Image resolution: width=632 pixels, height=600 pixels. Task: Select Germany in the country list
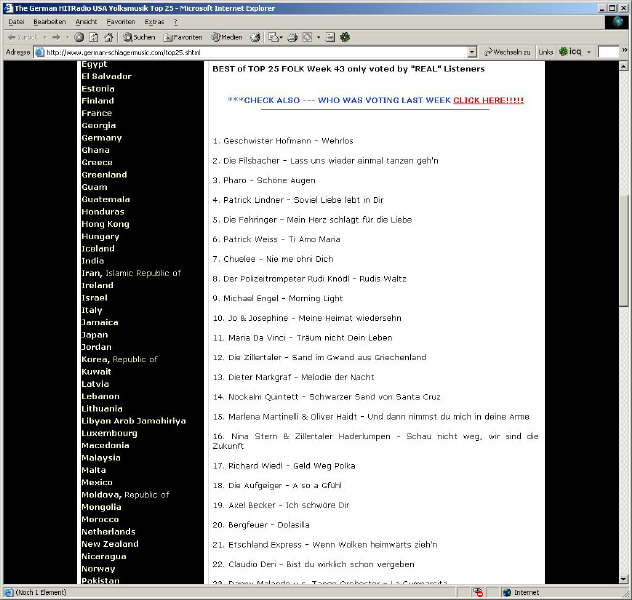click(x=101, y=138)
